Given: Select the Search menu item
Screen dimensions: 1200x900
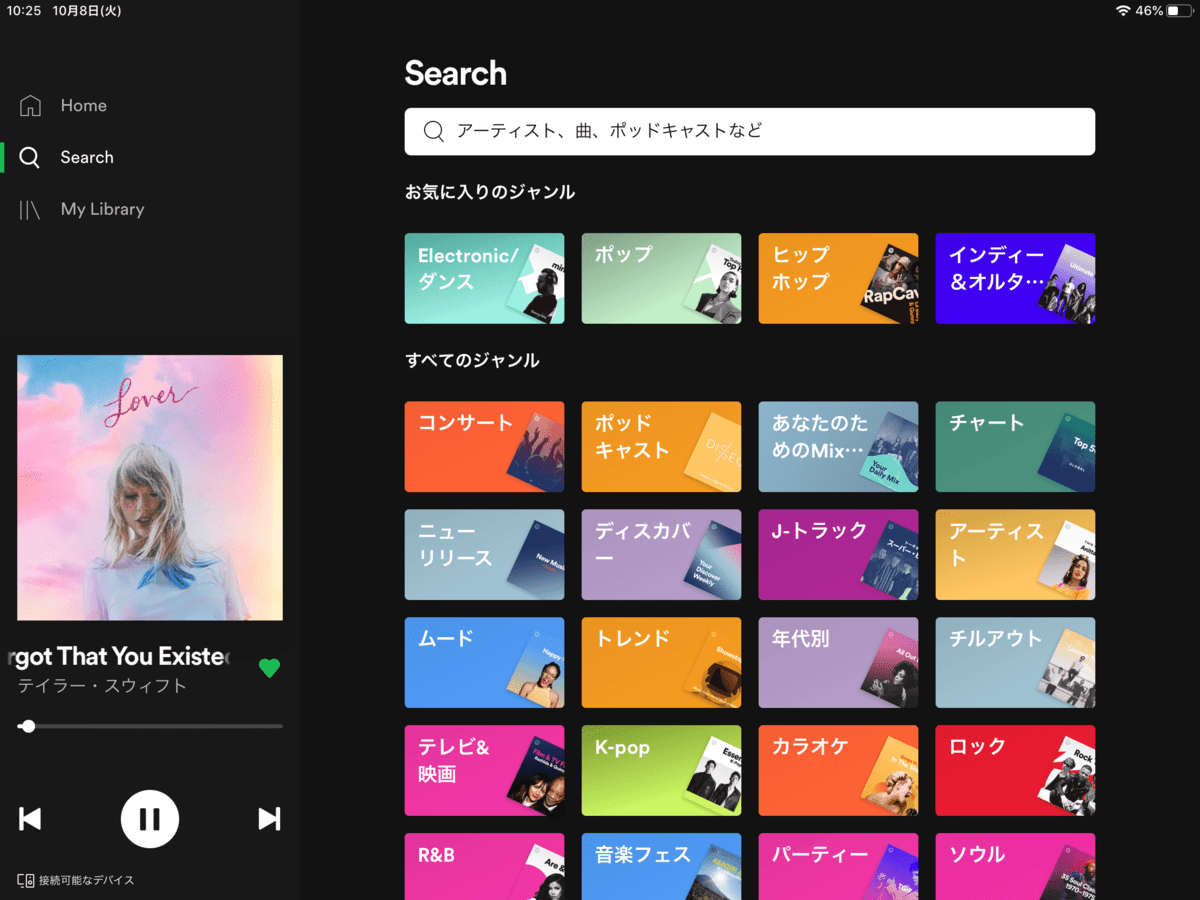Looking at the screenshot, I should coord(87,157).
